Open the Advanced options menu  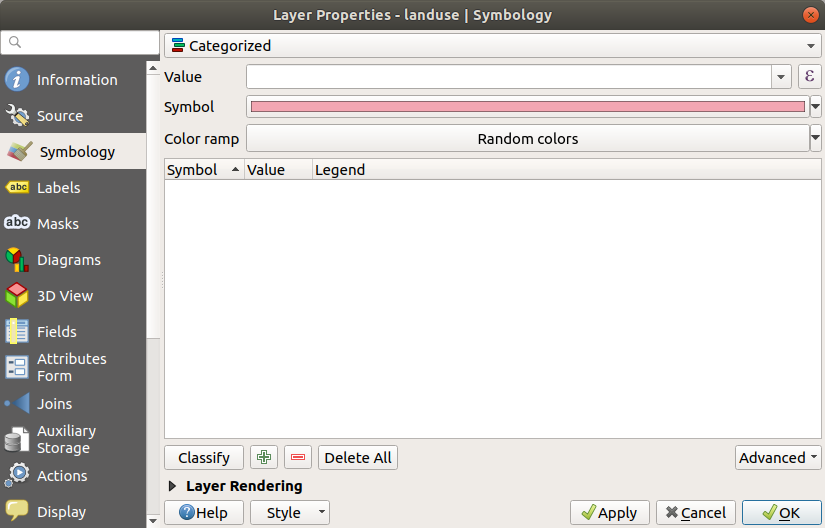[778, 458]
